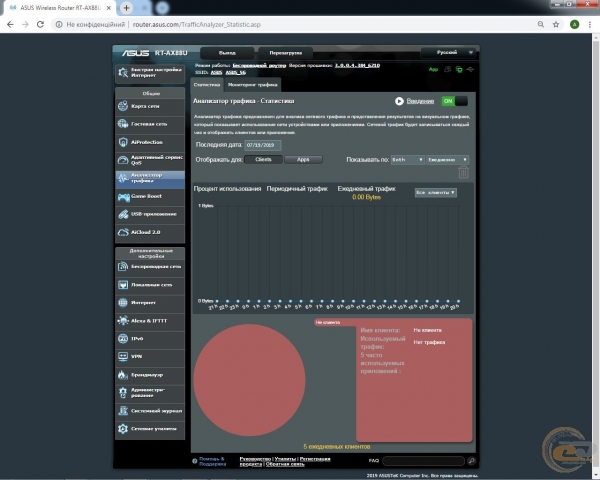Switch to the Статистика tab
This screenshot has width=600, height=480.
207,85
